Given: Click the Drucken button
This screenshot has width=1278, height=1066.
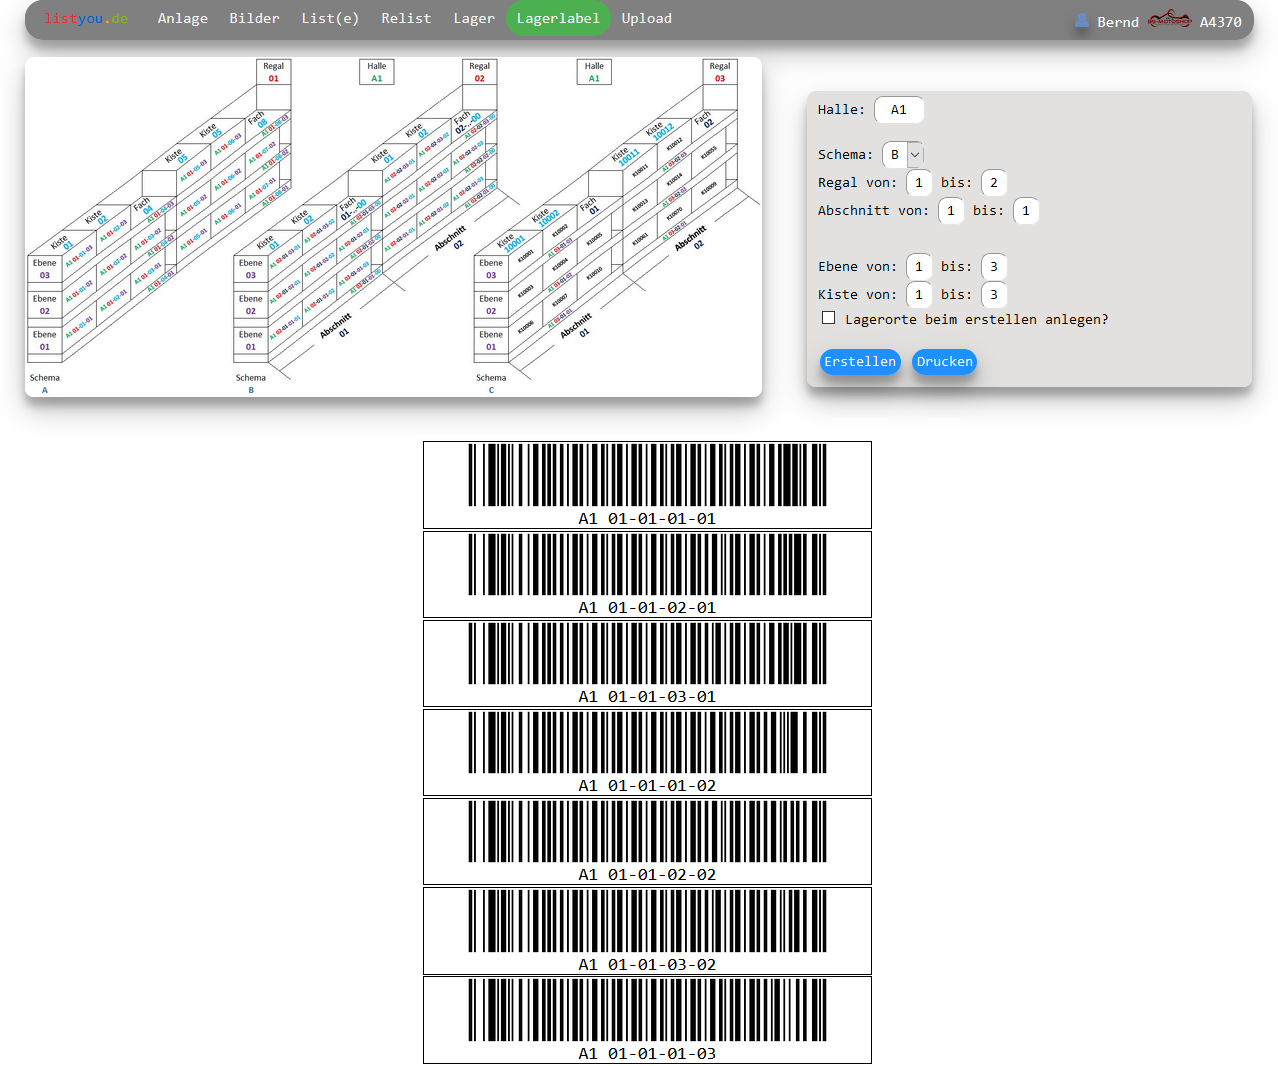Looking at the screenshot, I should tap(944, 362).
